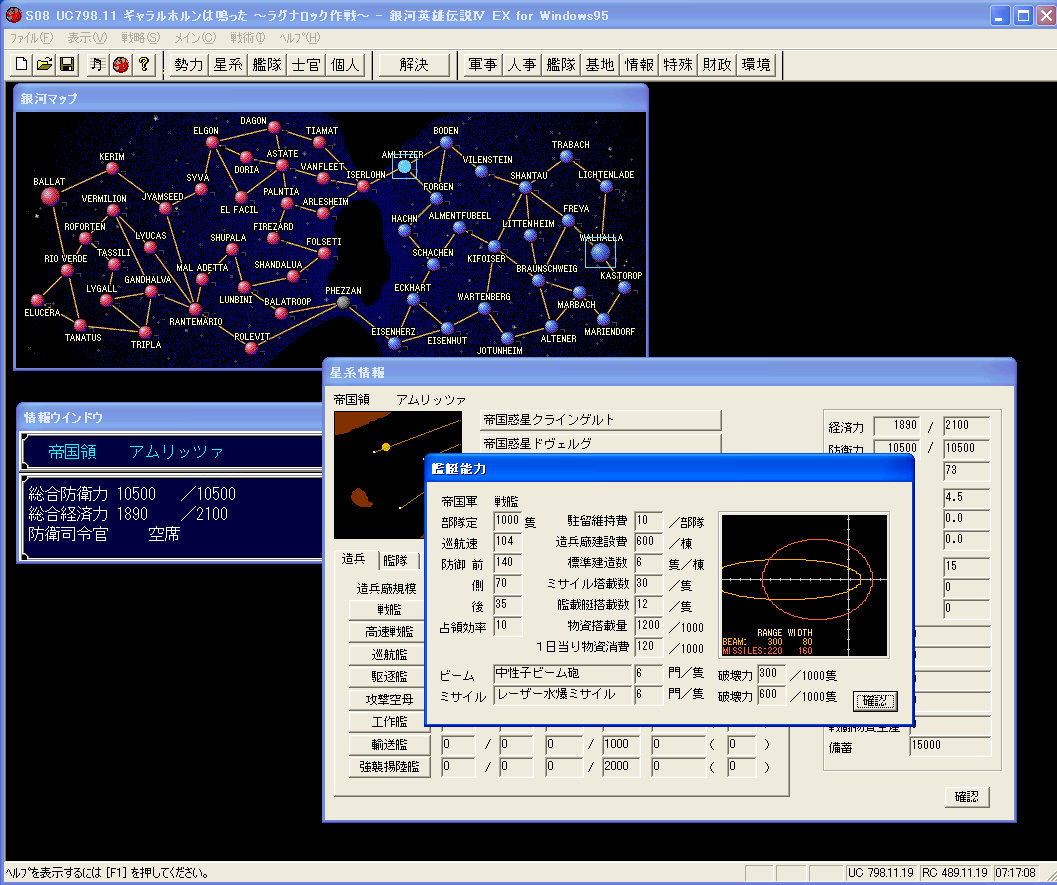Select the Walhalla star node
The height and width of the screenshot is (885, 1057).
[x=600, y=253]
